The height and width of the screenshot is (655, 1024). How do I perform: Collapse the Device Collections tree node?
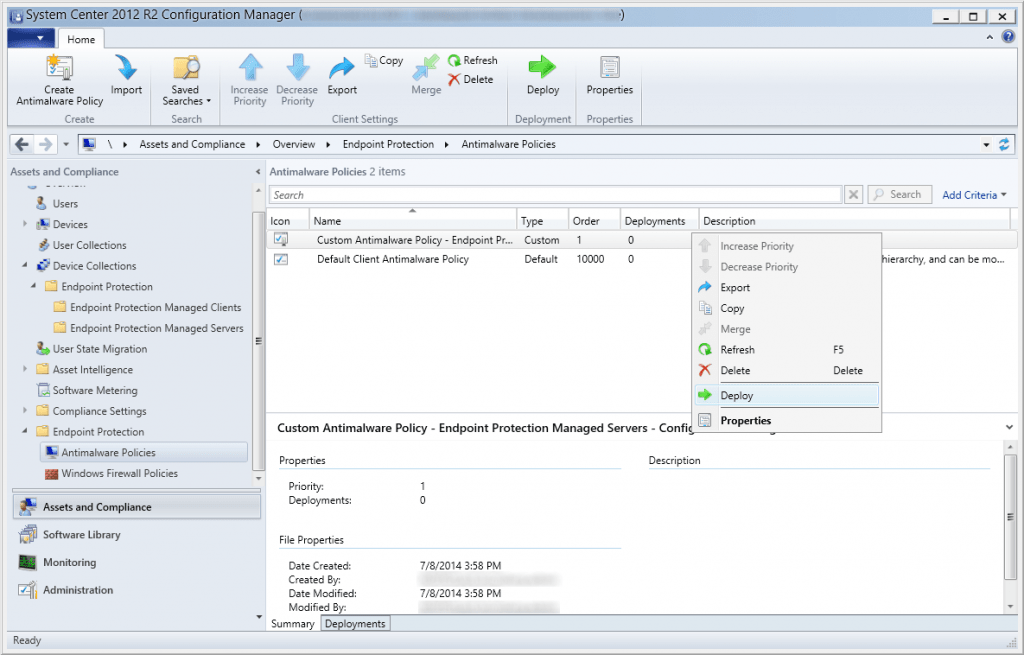25,265
